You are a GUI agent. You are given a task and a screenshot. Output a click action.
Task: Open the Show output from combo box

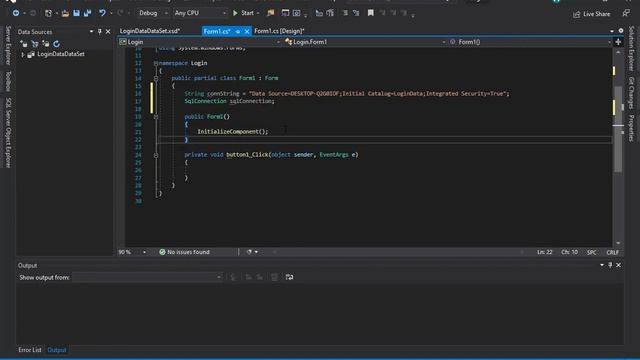tap(147, 278)
